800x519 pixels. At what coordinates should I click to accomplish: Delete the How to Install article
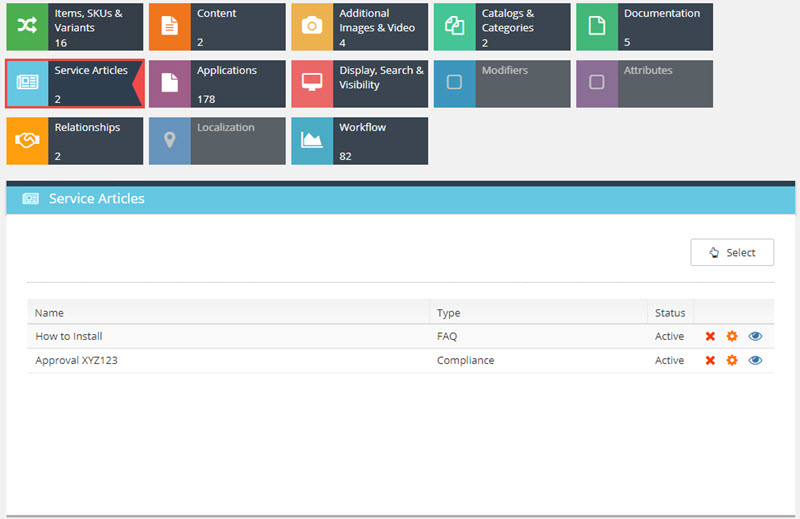pos(710,336)
